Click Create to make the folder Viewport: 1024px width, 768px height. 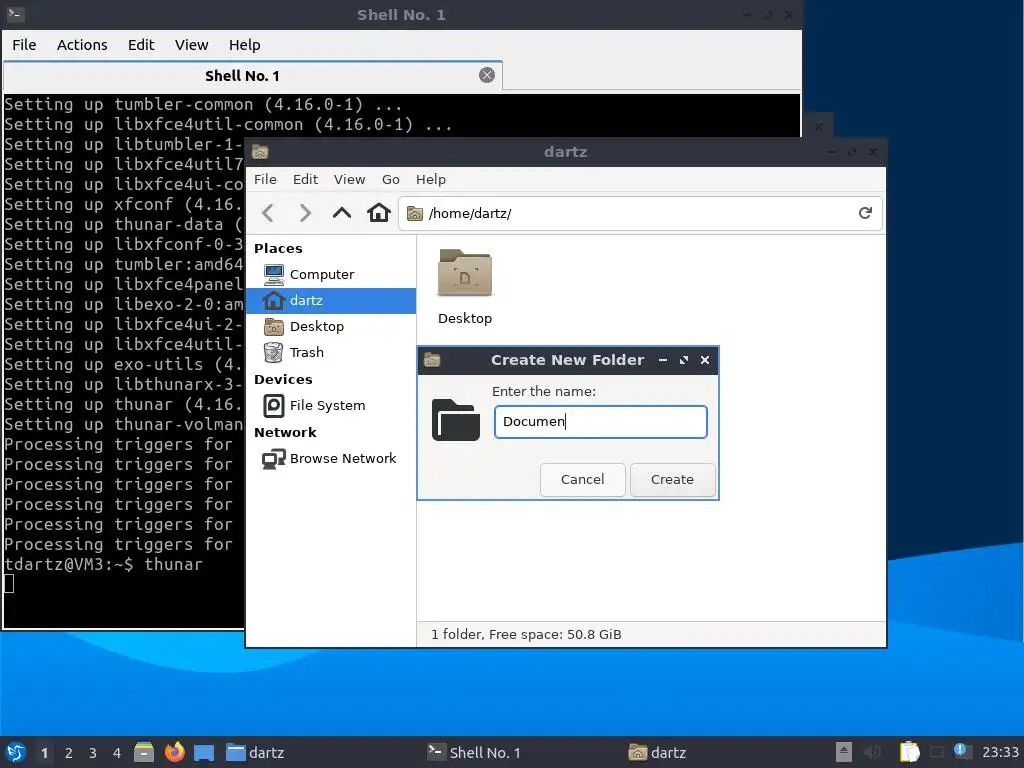(672, 479)
